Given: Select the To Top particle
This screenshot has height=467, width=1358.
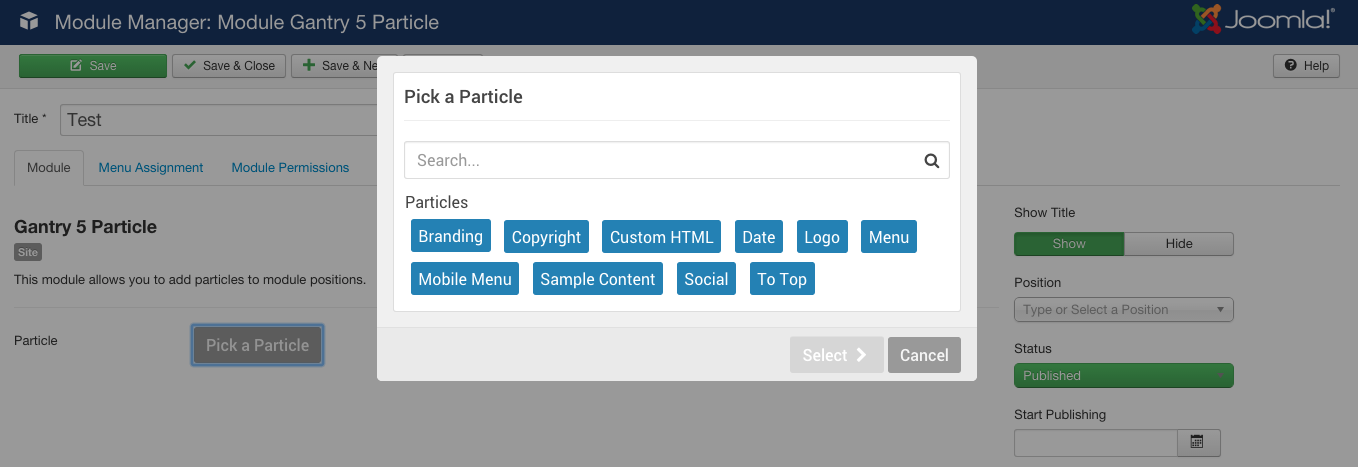Looking at the screenshot, I should (x=782, y=279).
